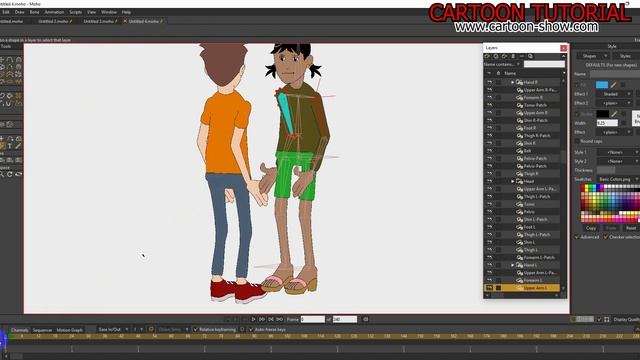This screenshot has width=640, height=360.
Task: Open the Styles button in Style panel
Action: click(626, 56)
